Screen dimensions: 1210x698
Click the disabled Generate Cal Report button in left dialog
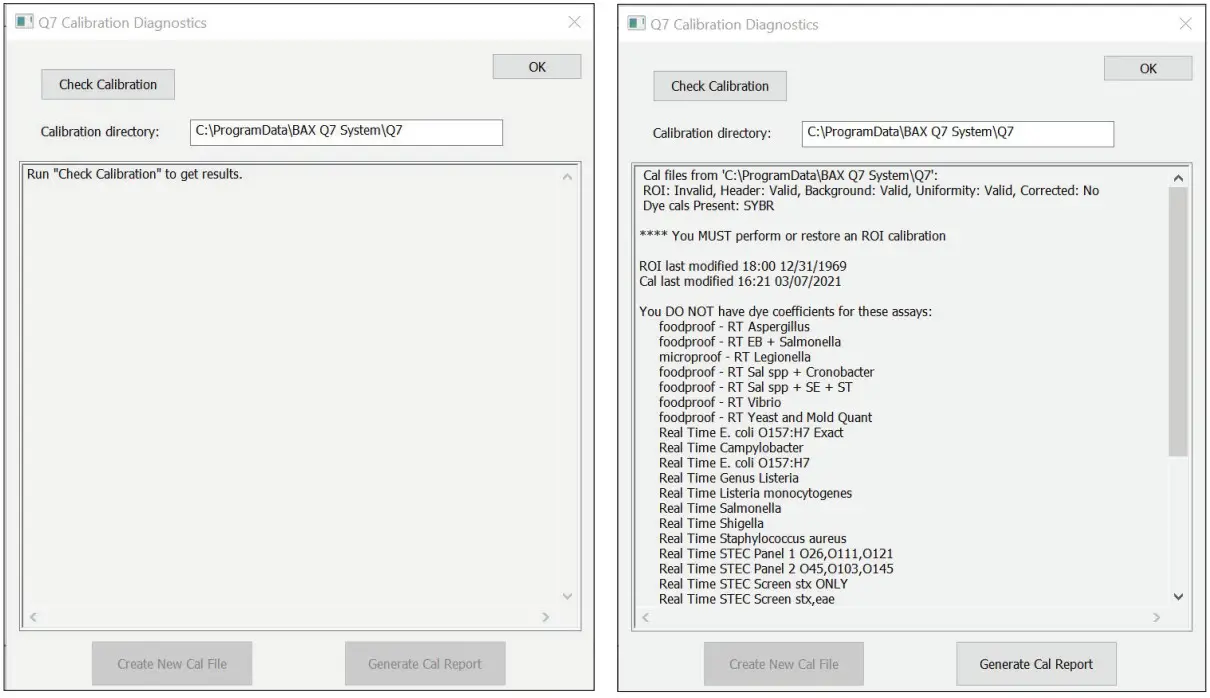click(x=425, y=664)
